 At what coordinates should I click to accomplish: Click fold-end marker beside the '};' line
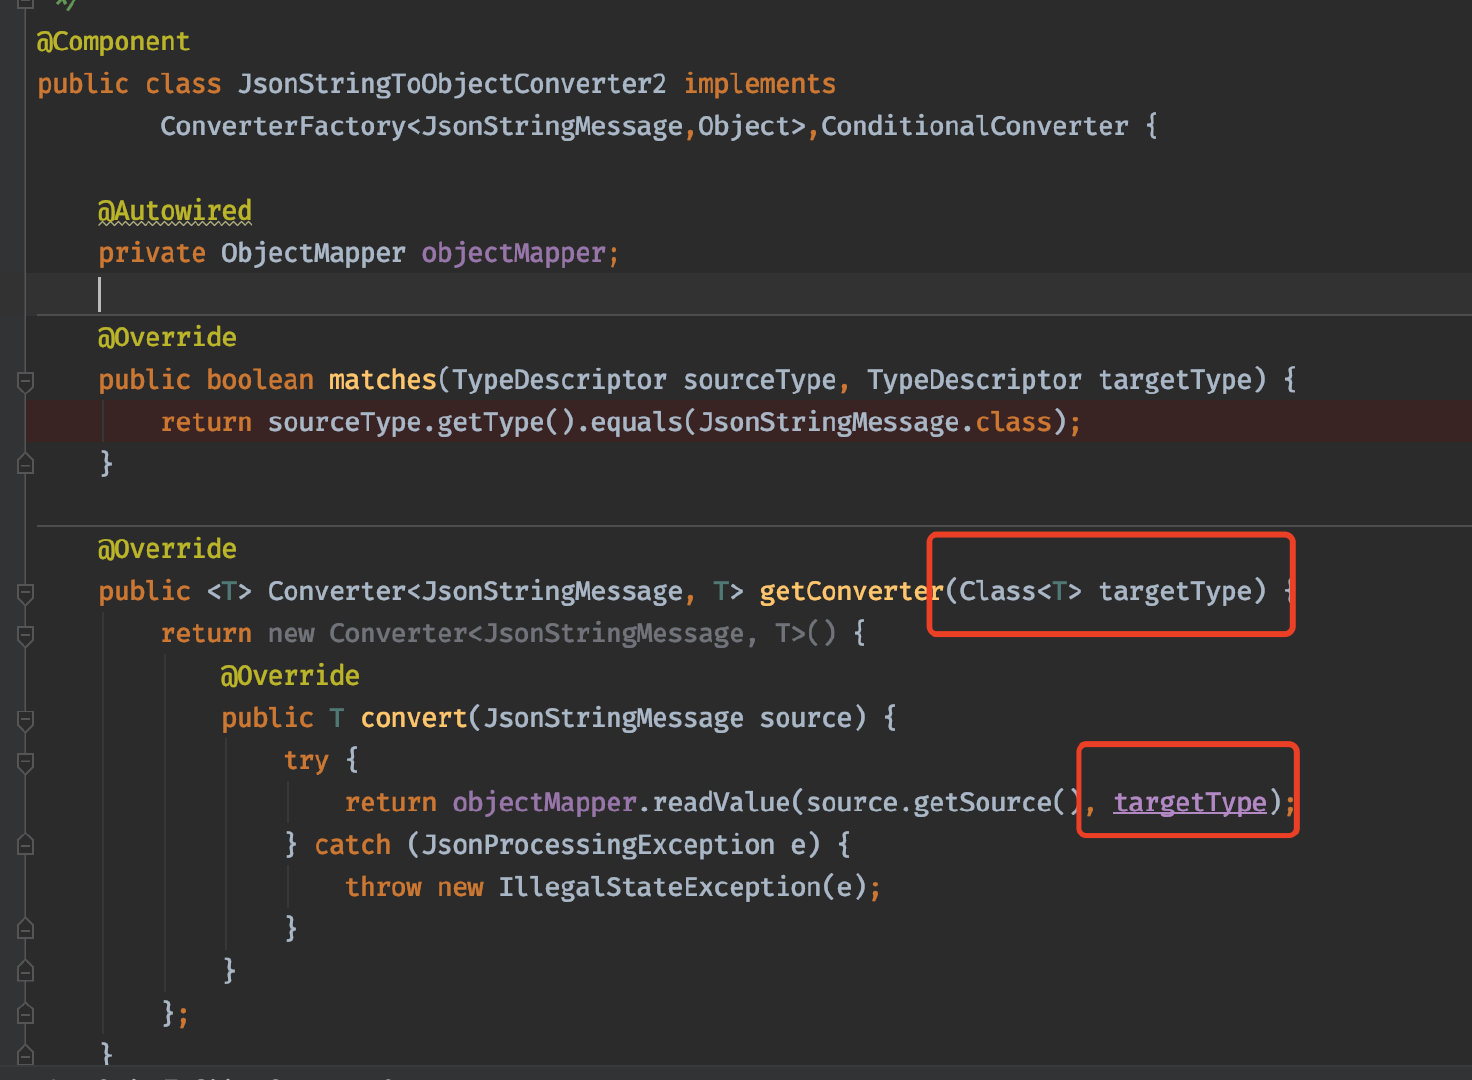[x=26, y=1014]
